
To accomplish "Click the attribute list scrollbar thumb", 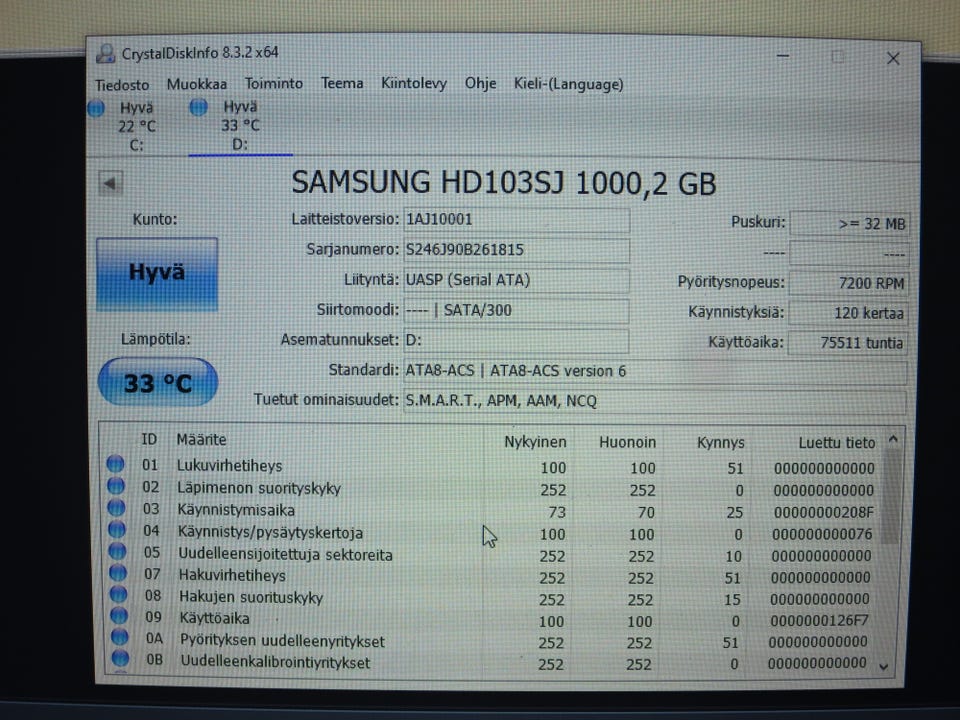I will 892,497.
